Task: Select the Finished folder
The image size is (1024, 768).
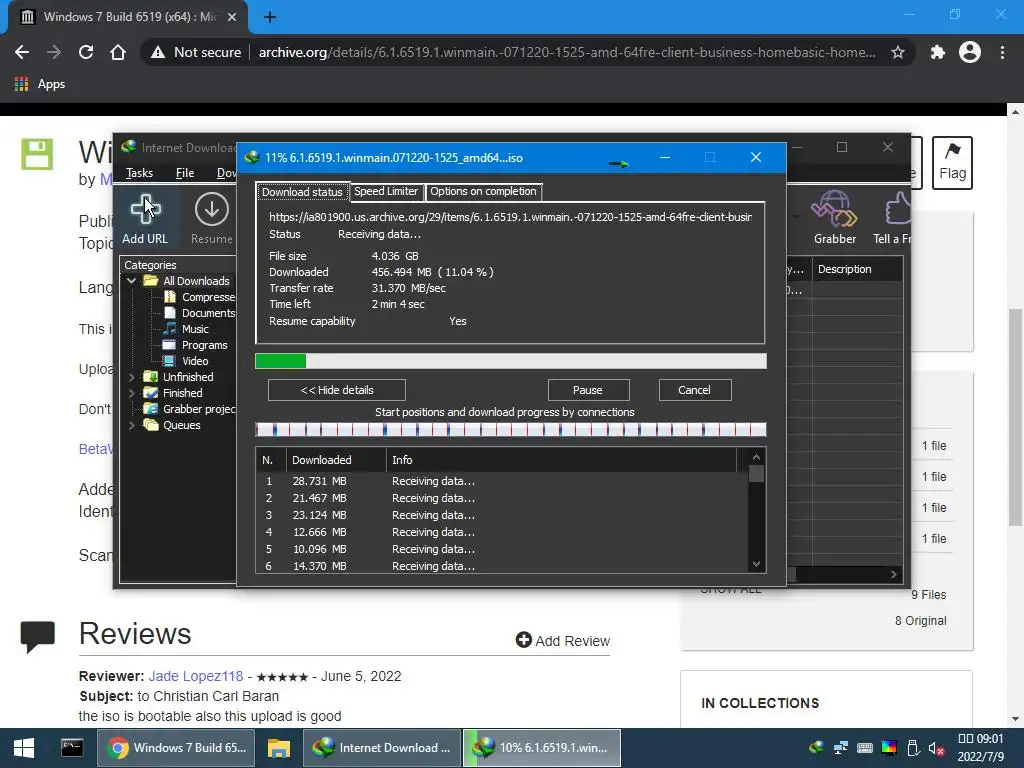Action: (182, 393)
